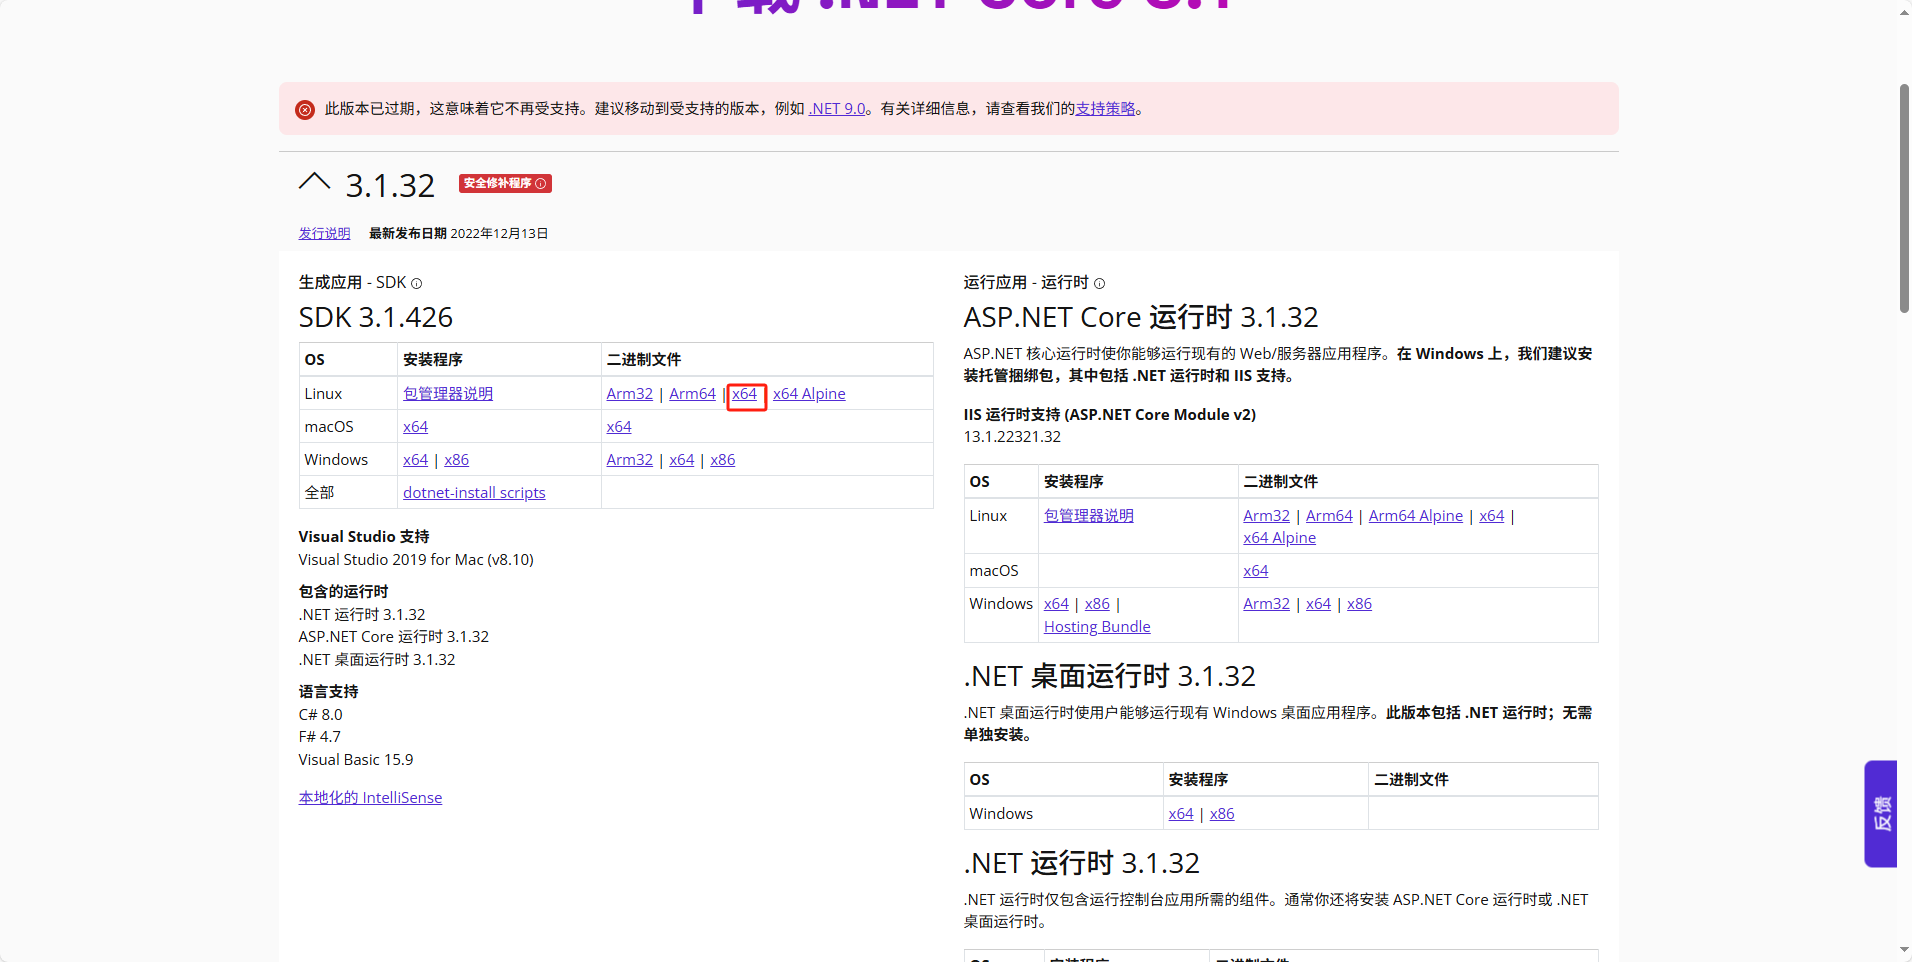Download SDK Linux x64 Alpine binary
Image resolution: width=1912 pixels, height=962 pixels.
(x=809, y=394)
